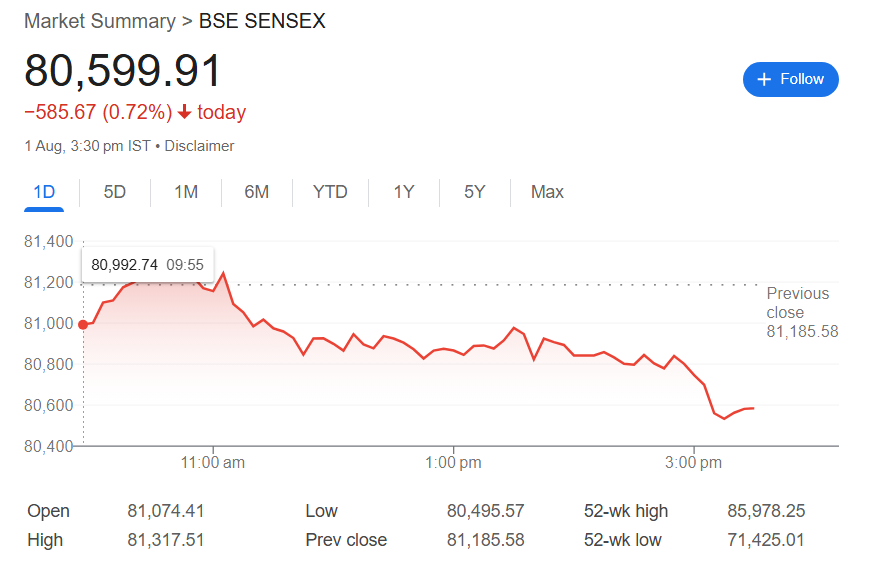Show the 1Y chart range
Viewport: 882px width, 575px height.
click(404, 192)
